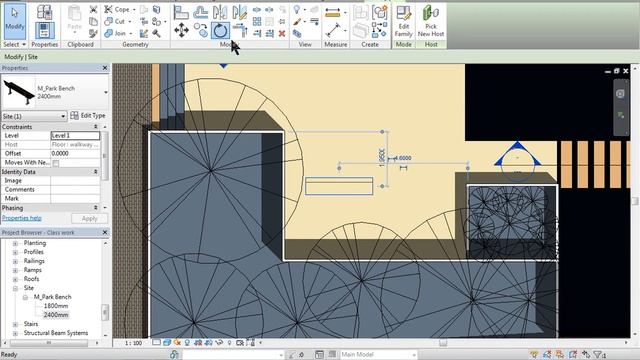Select the 1800mm bench type
The height and width of the screenshot is (360, 640).
(56, 306)
